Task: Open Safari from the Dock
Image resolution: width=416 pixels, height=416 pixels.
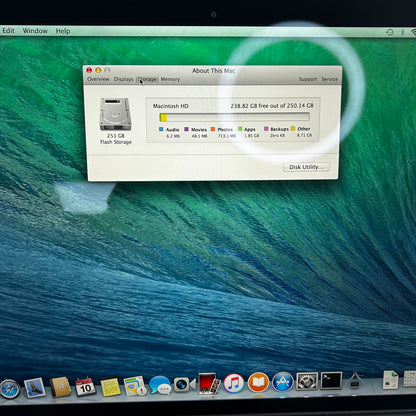Action: 9,389
